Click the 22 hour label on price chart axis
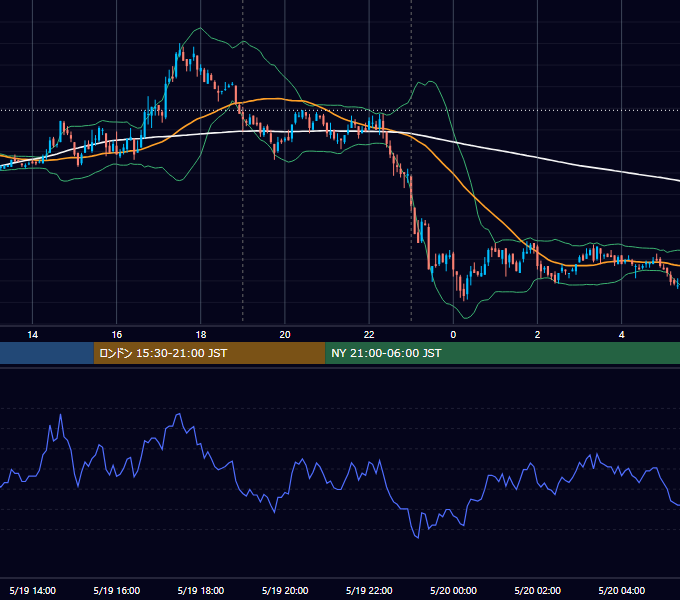Viewport: 680px width, 600px height. 369,335
